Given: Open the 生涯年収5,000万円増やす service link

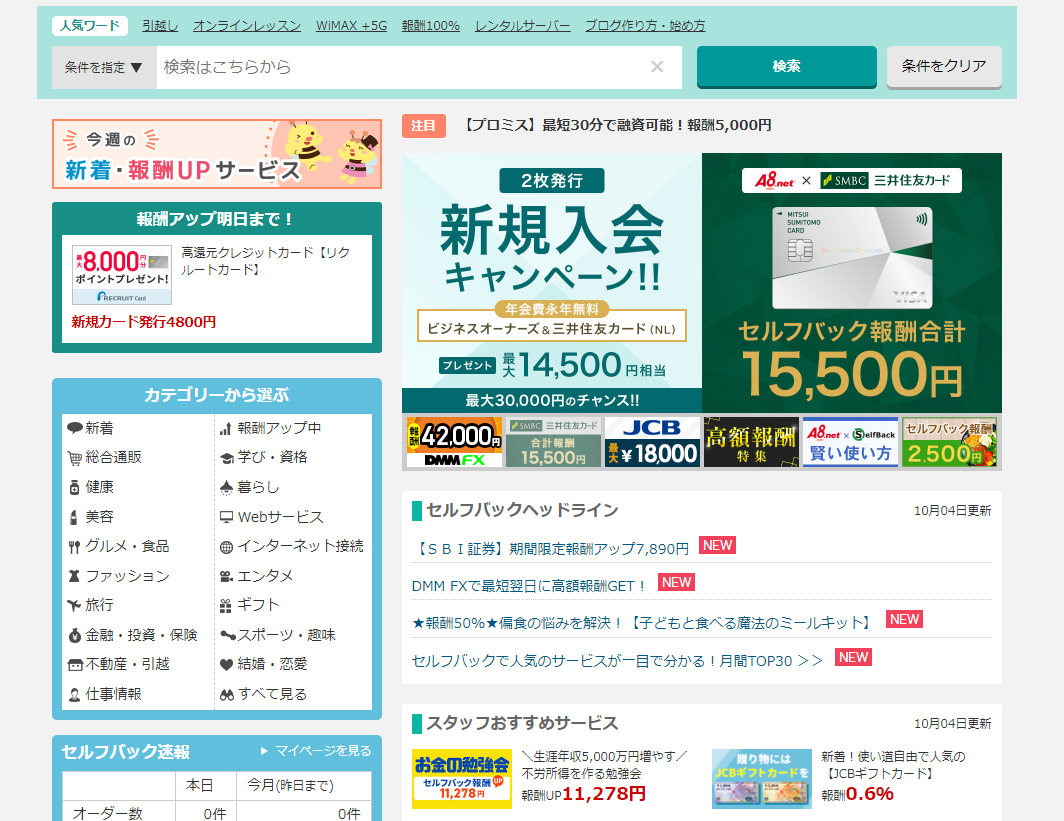Looking at the screenshot, I should pyautogui.click(x=605, y=765).
